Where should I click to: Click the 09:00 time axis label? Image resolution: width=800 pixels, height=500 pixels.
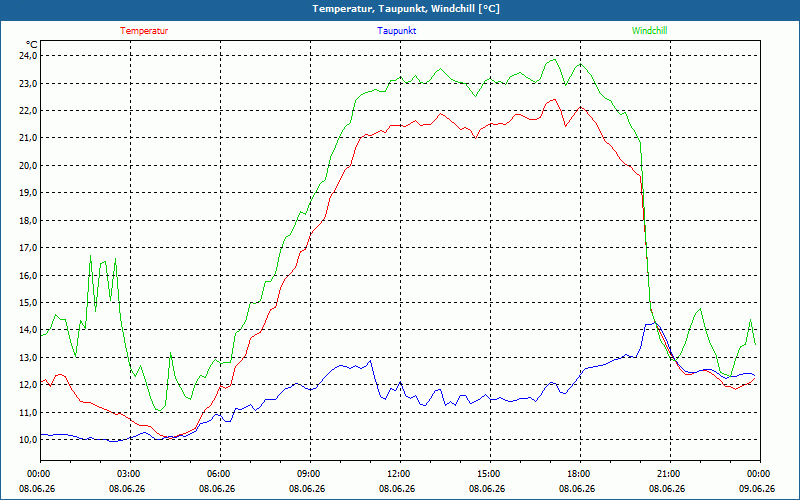310,474
